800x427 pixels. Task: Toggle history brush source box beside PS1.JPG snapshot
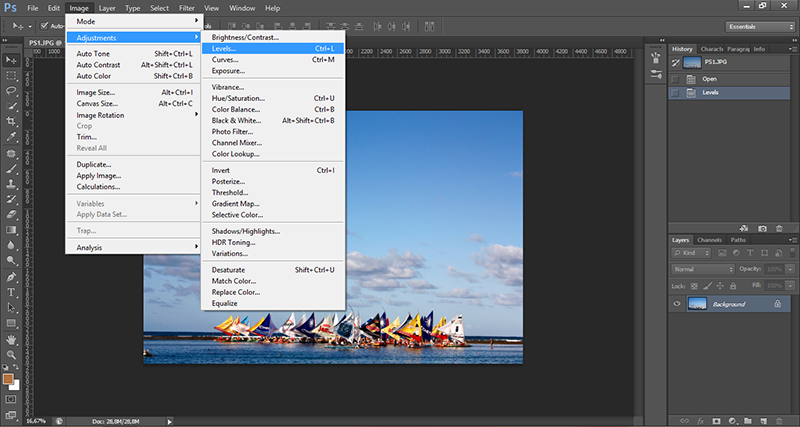(676, 63)
